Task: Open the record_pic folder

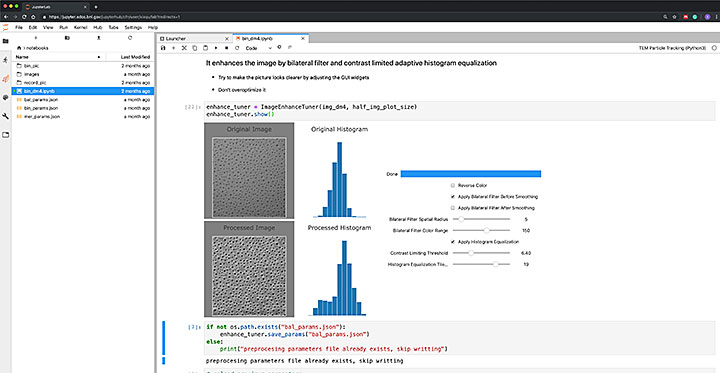Action: (x=83, y=83)
